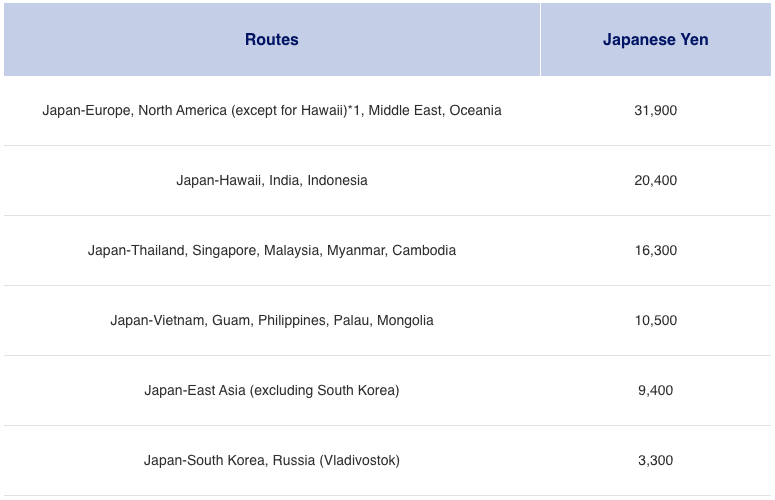Select the Japan-East Asia route cell

point(271,390)
